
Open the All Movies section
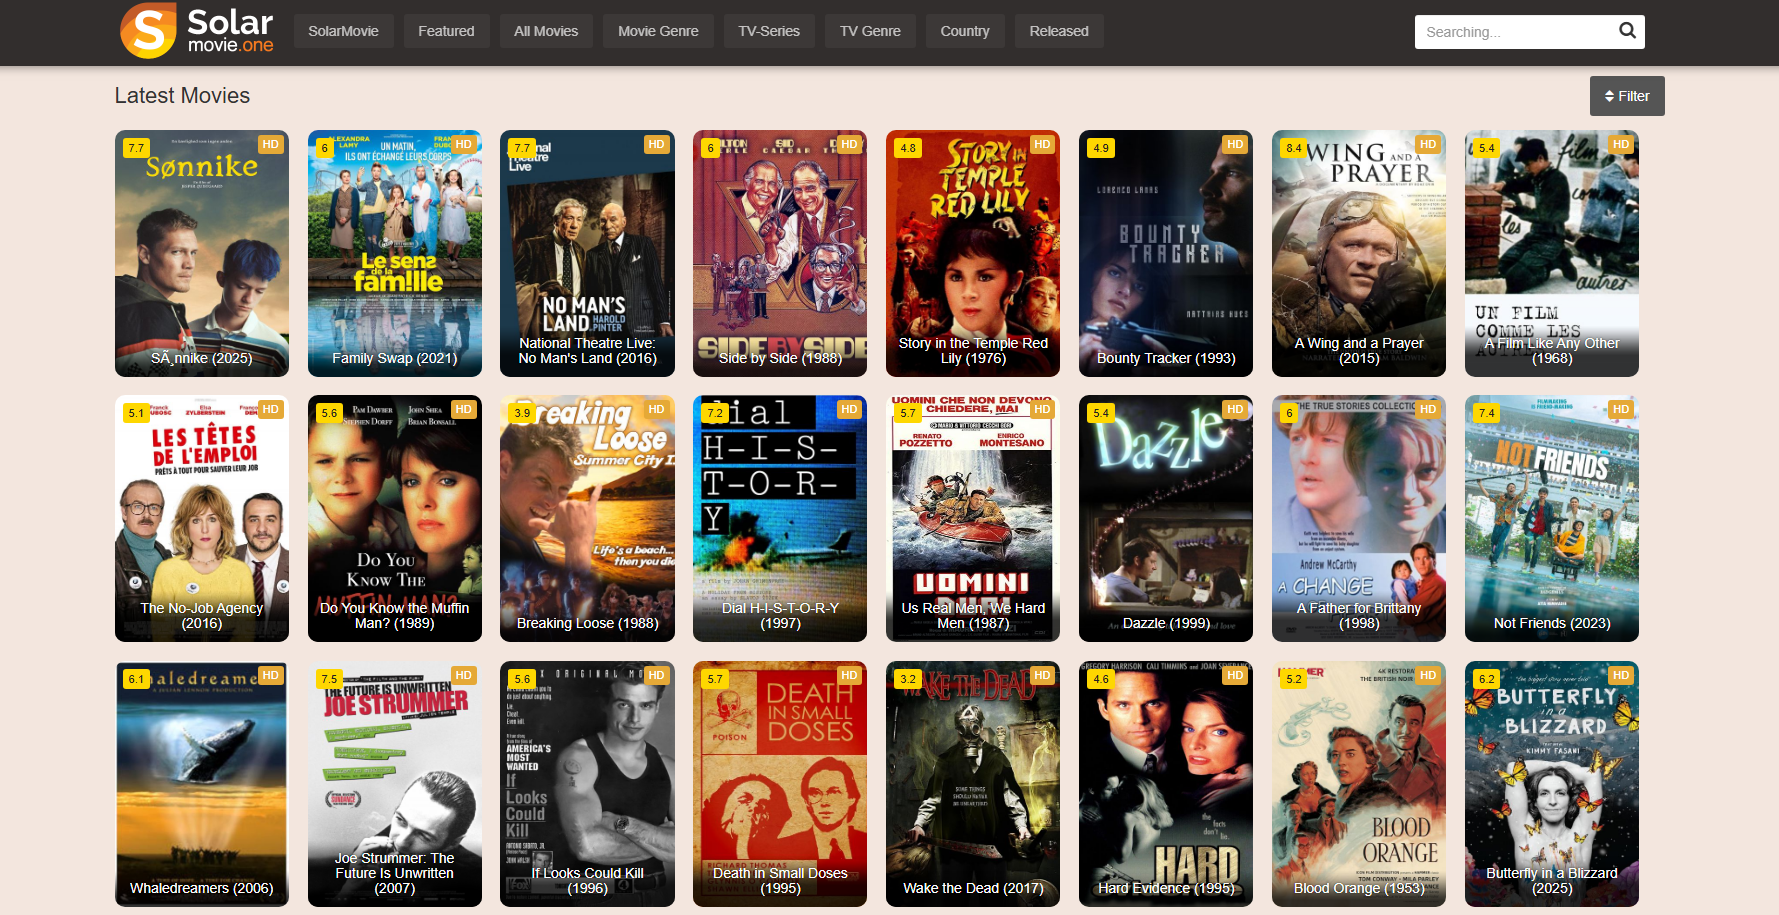(546, 31)
